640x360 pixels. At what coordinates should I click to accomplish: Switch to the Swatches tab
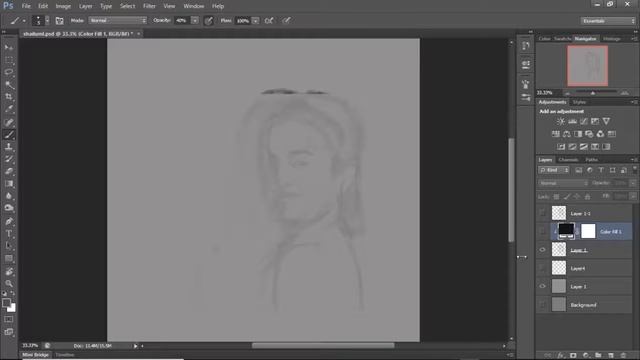pyautogui.click(x=562, y=39)
